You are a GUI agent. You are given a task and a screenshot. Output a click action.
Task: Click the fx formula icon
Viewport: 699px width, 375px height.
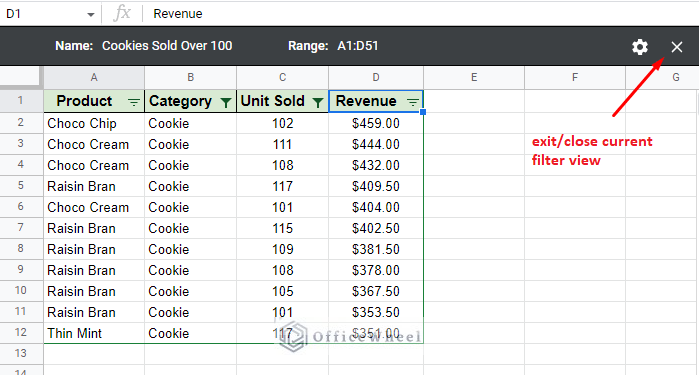click(x=122, y=13)
